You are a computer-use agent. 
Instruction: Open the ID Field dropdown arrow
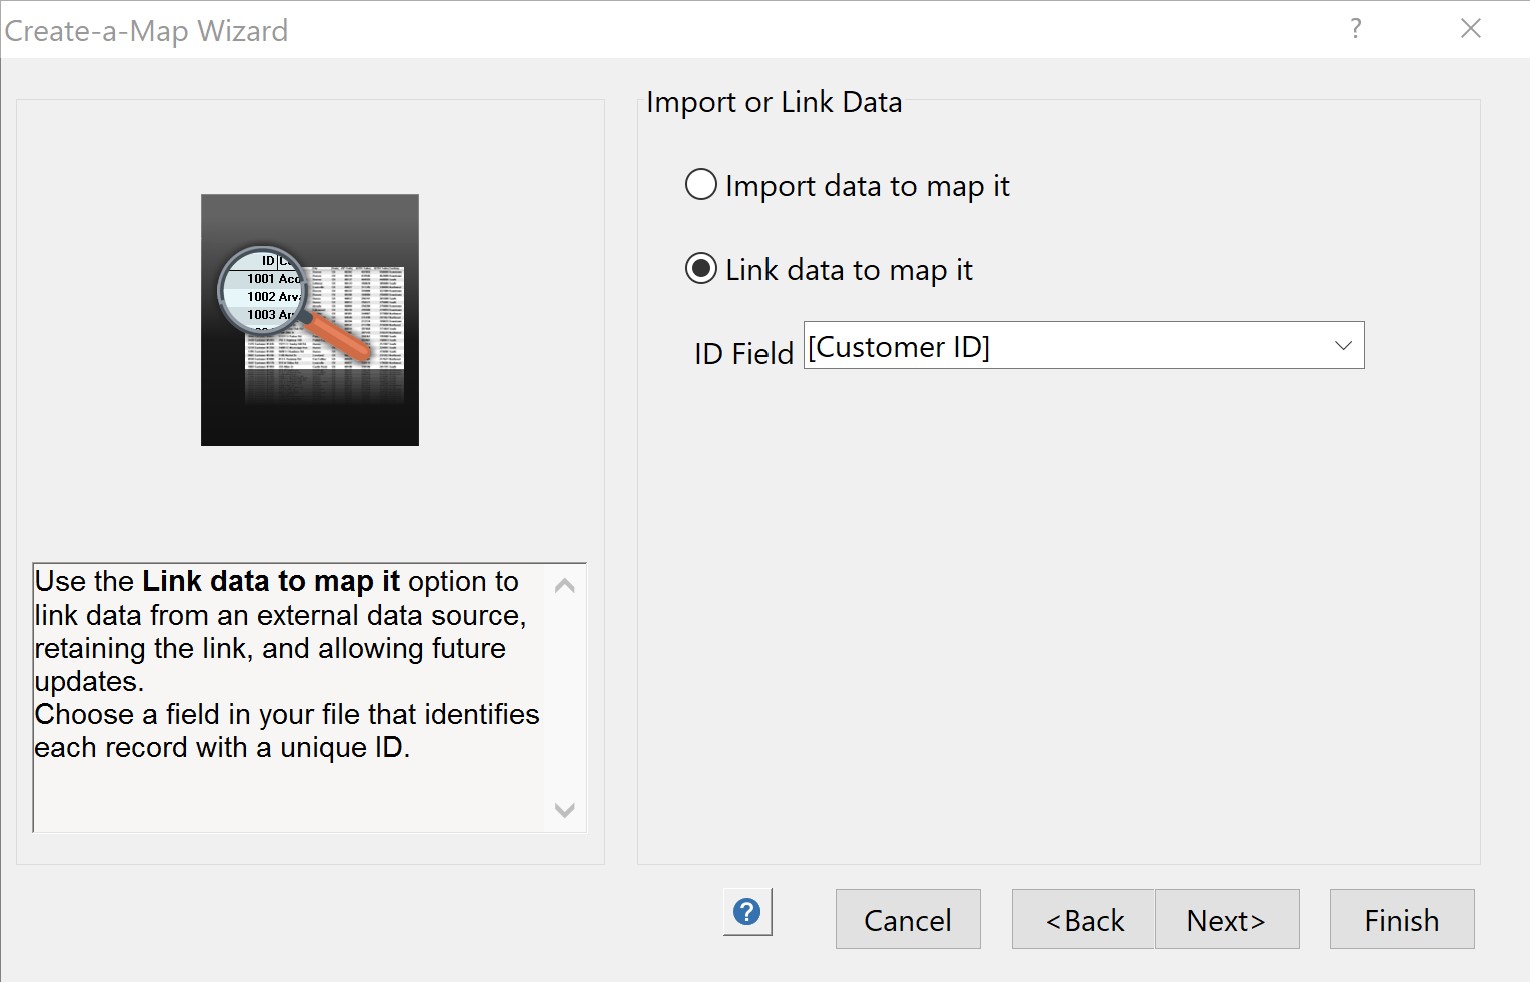point(1343,346)
